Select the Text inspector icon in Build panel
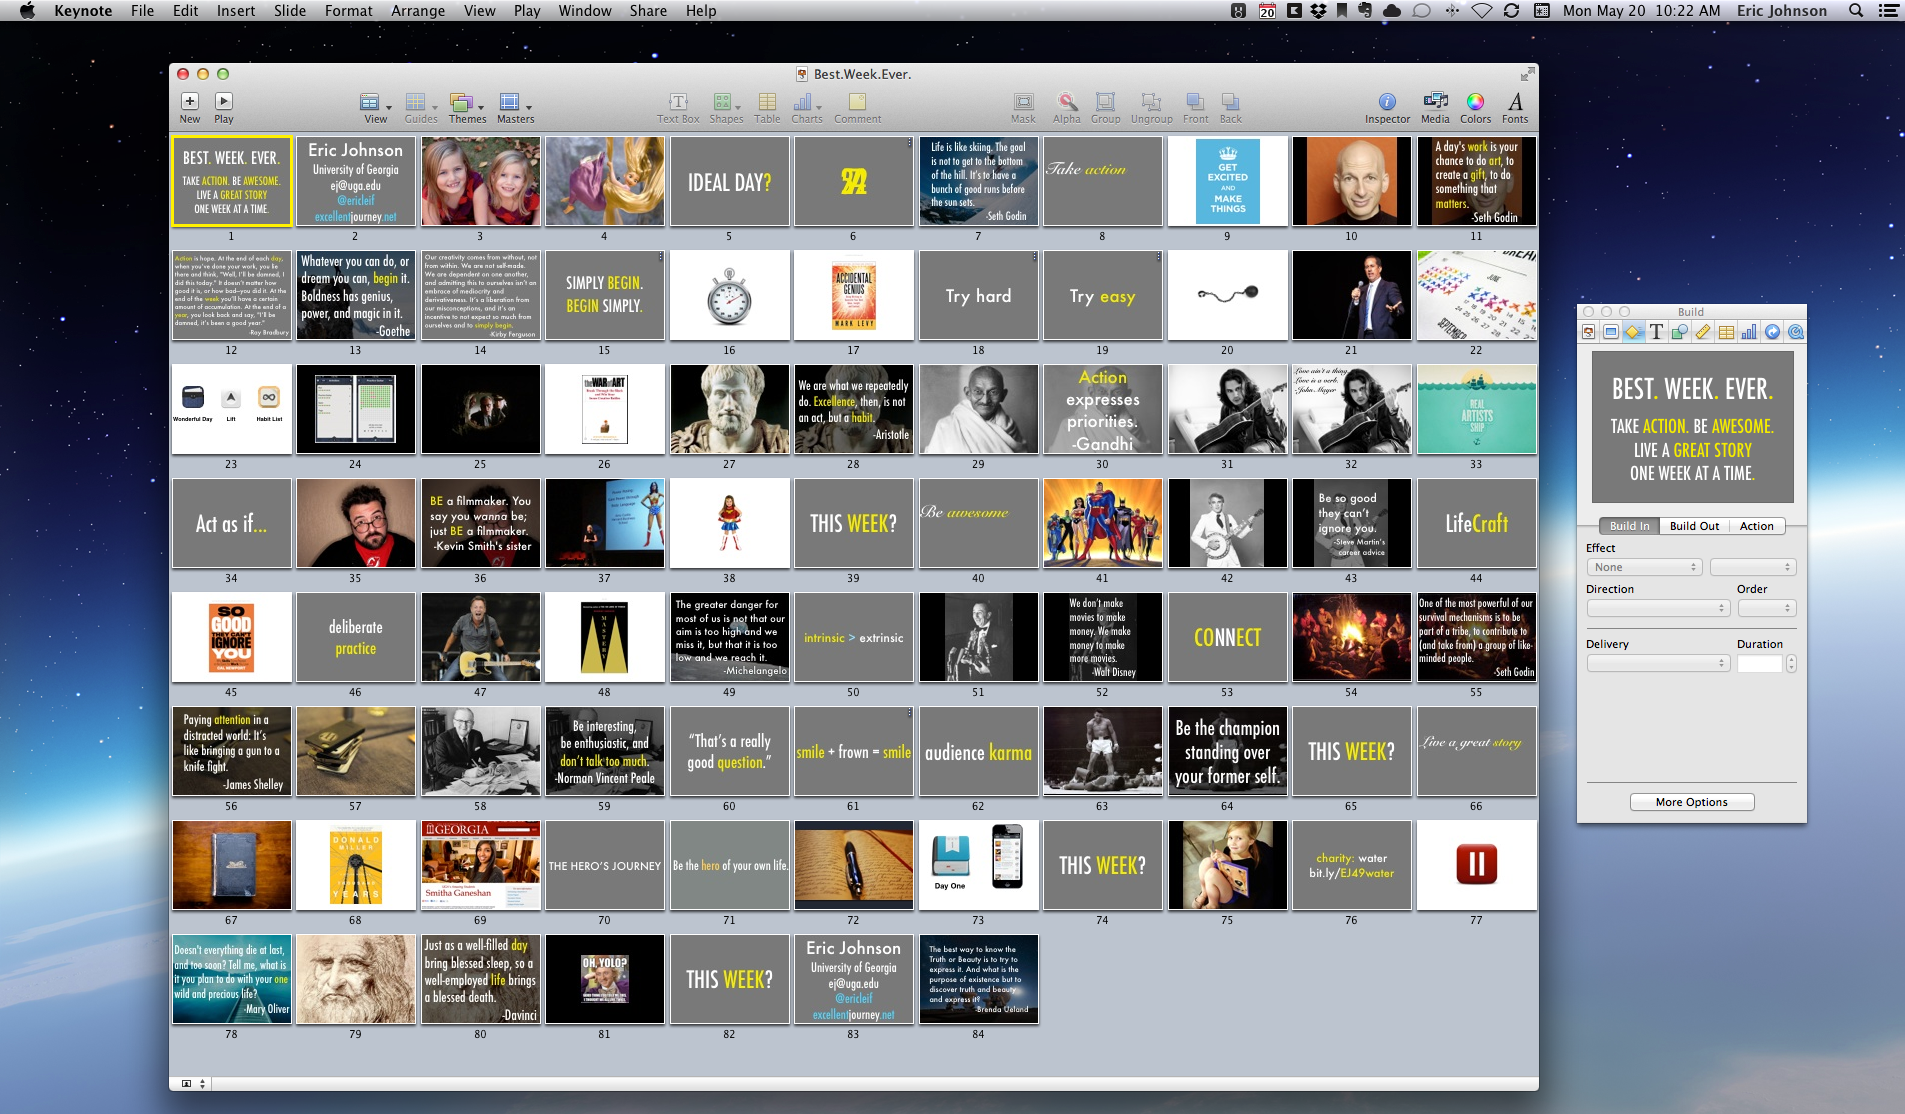Viewport: 1905px width, 1114px height. tap(1656, 332)
